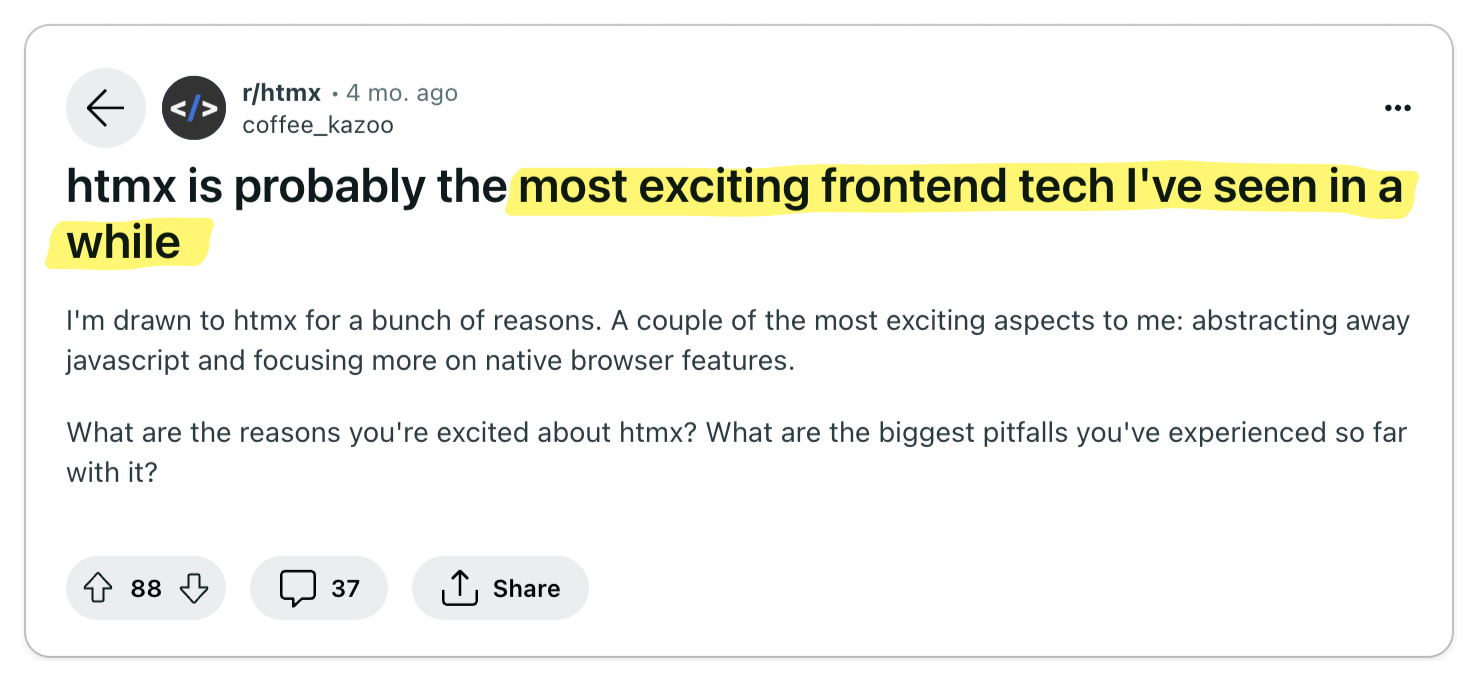Click the 88 vote score

[x=146, y=589]
